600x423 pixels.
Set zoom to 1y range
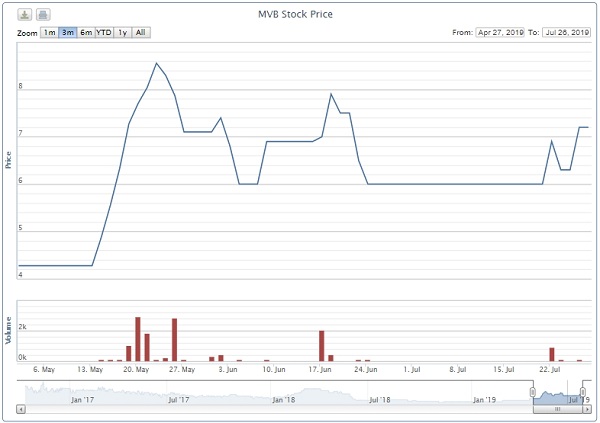click(x=123, y=33)
